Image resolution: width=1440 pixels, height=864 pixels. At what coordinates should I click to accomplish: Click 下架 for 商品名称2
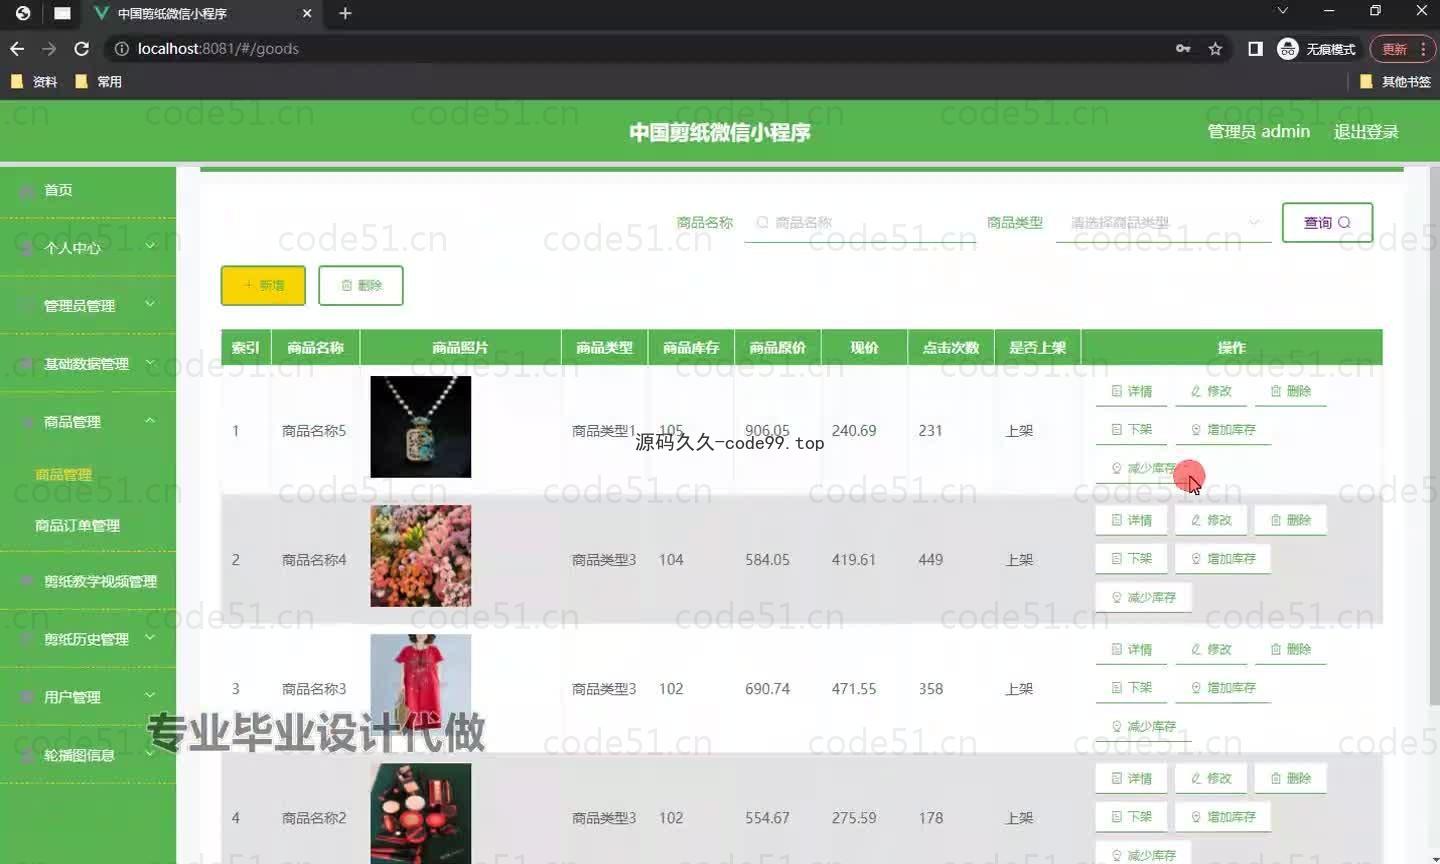coord(1131,816)
